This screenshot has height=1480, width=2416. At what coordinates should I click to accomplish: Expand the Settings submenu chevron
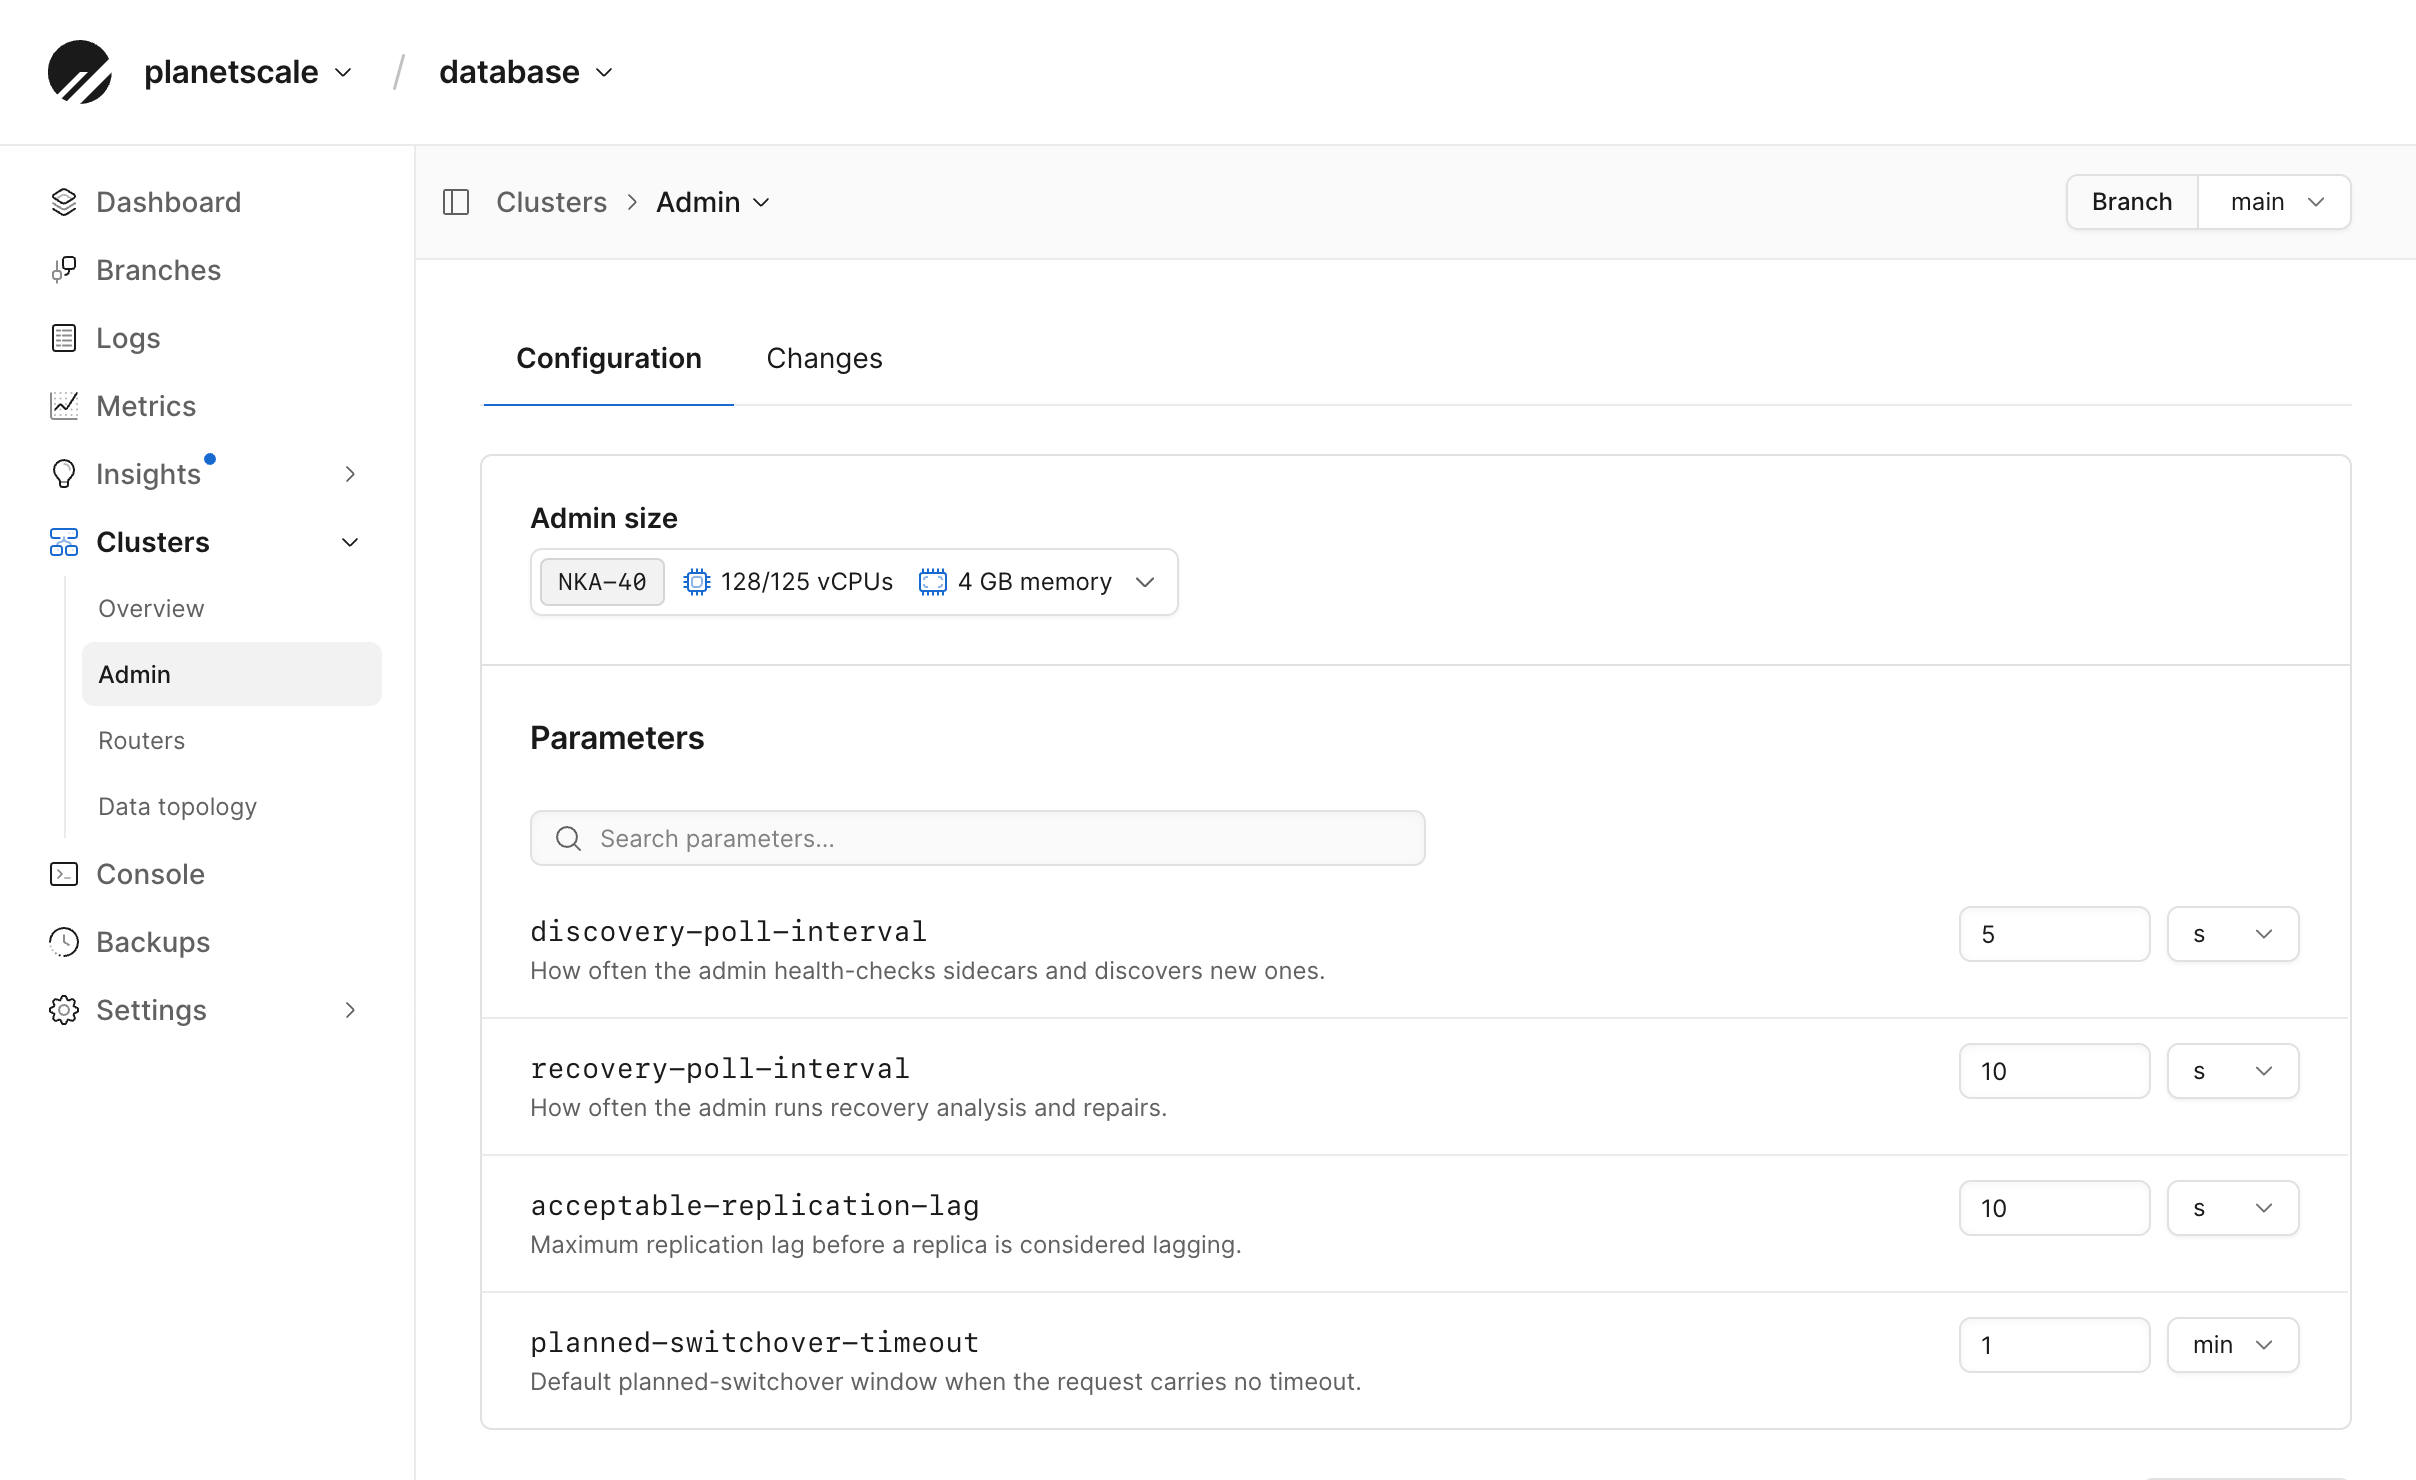[350, 1010]
